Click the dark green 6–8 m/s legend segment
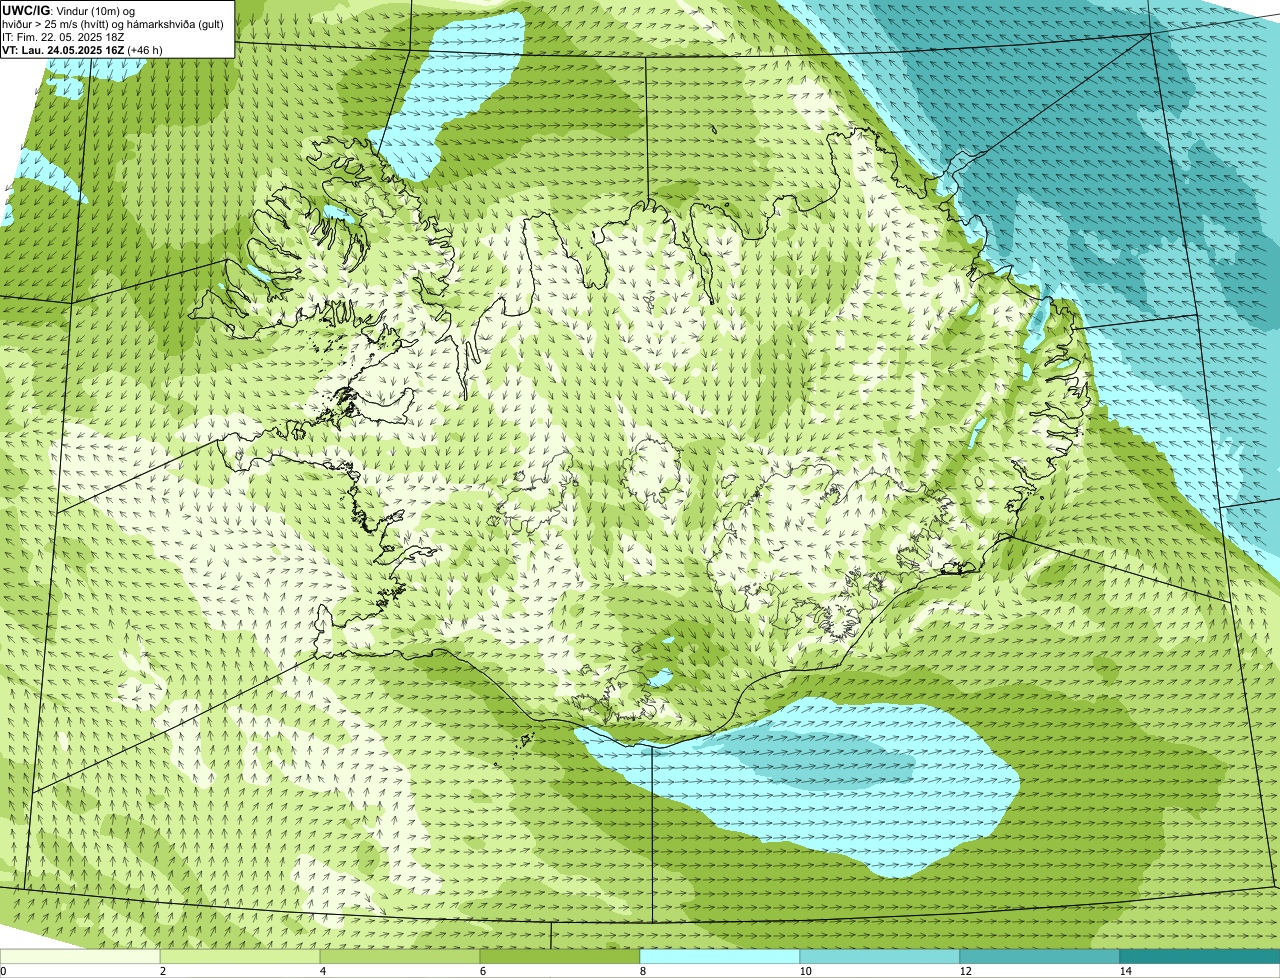 (x=560, y=957)
